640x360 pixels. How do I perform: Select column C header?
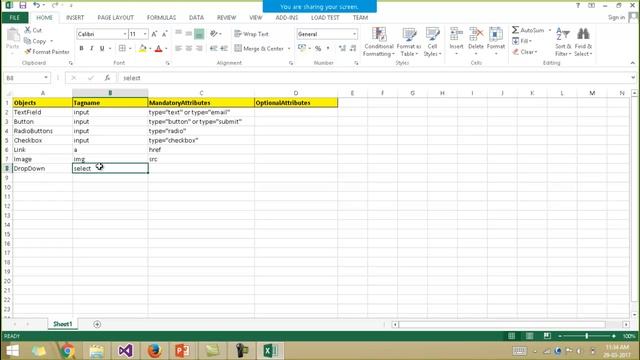(201, 93)
